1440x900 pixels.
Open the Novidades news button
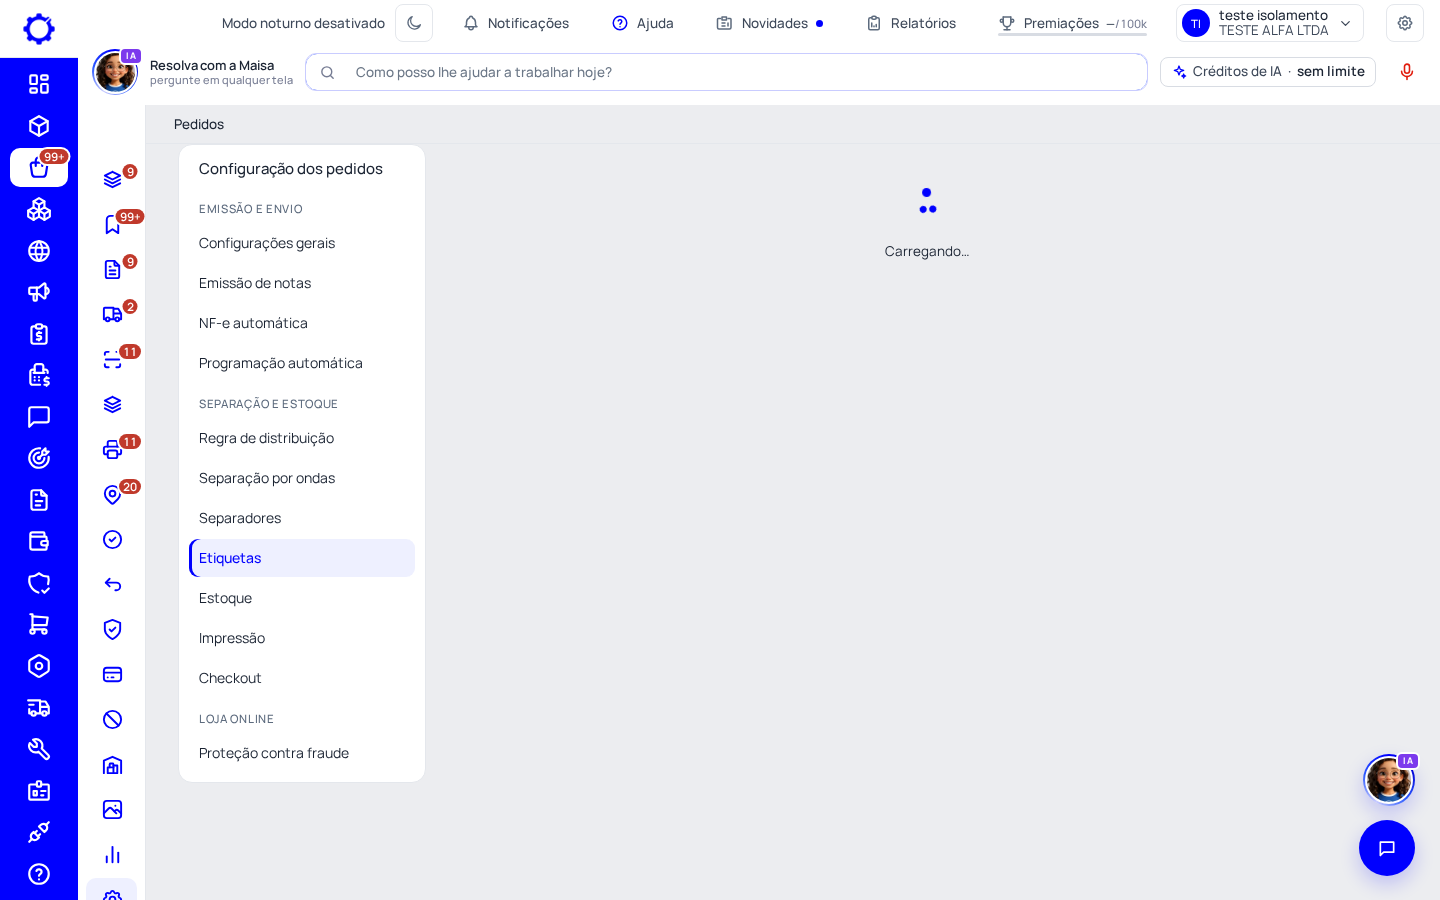770,23
